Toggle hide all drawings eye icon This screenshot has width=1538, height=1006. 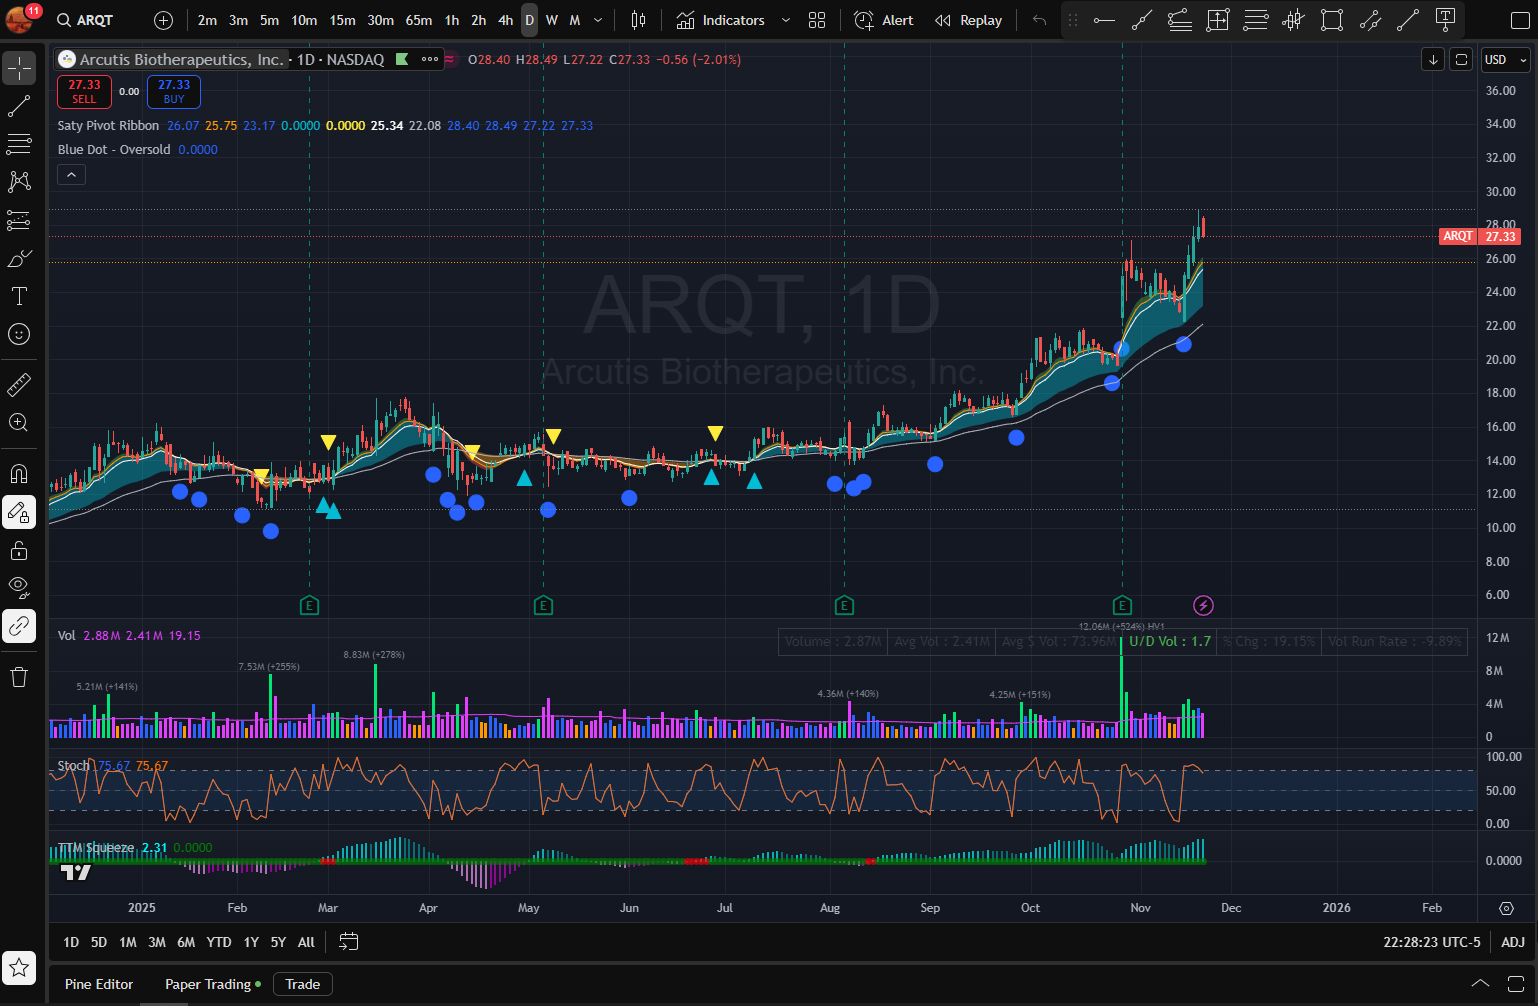(19, 588)
